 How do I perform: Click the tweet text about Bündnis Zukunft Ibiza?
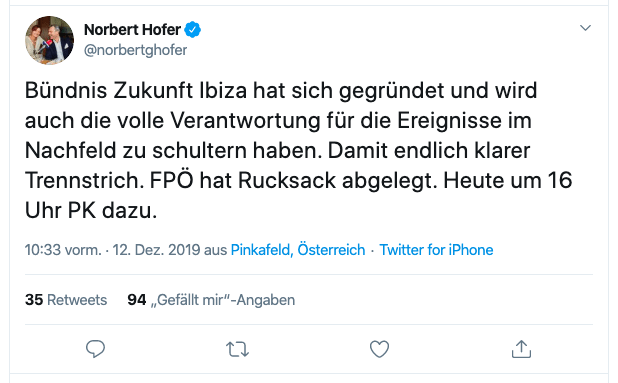pos(298,150)
